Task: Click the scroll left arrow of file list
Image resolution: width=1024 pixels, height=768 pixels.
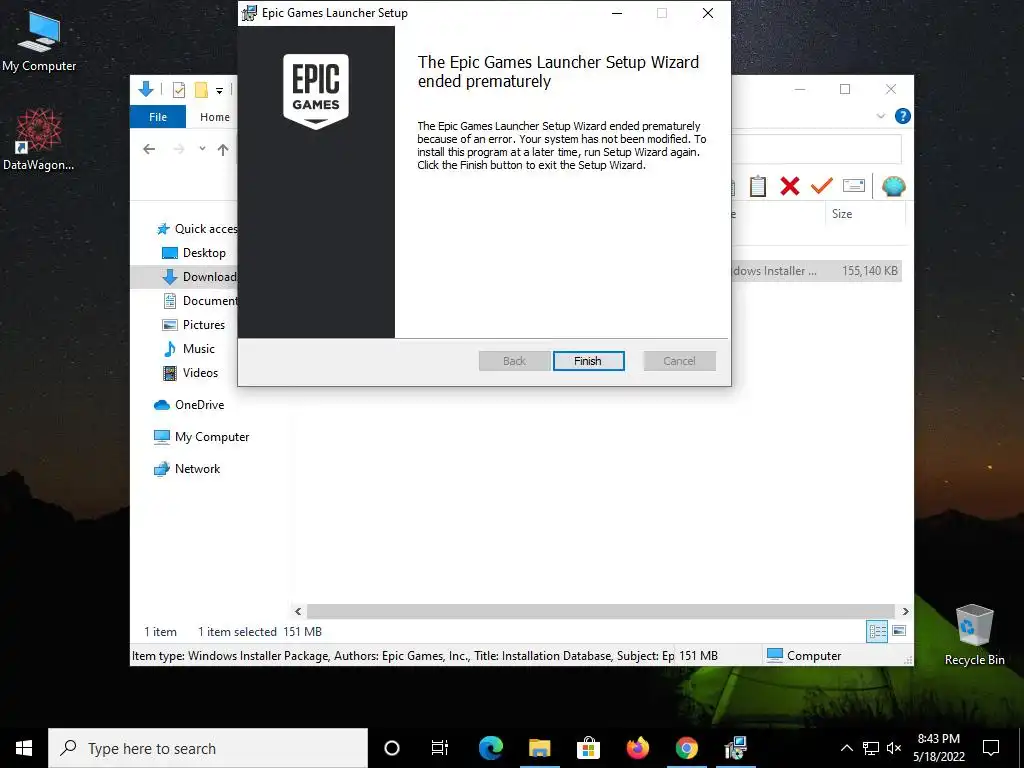Action: click(x=298, y=611)
